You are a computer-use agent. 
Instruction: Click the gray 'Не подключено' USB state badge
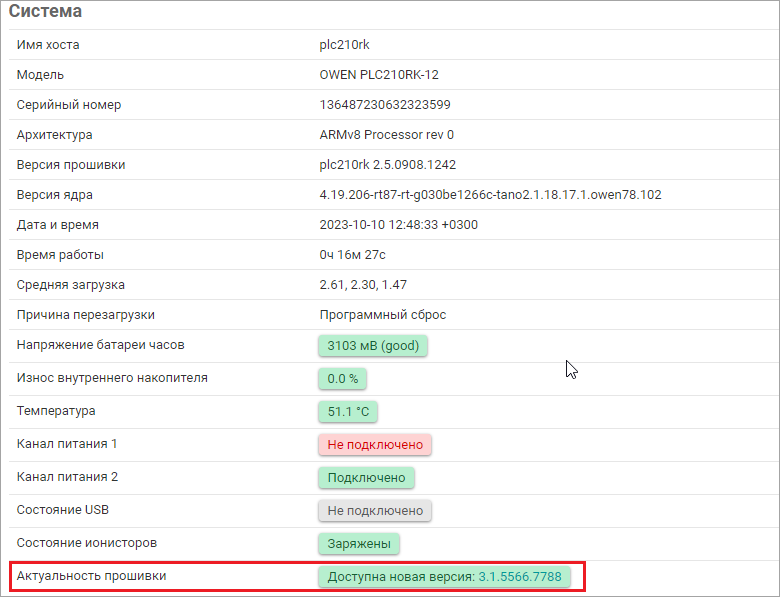point(375,510)
